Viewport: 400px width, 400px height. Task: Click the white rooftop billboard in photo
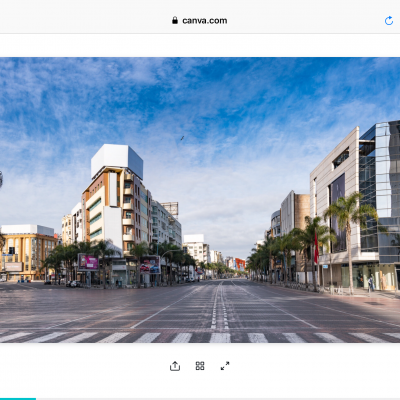point(117,160)
